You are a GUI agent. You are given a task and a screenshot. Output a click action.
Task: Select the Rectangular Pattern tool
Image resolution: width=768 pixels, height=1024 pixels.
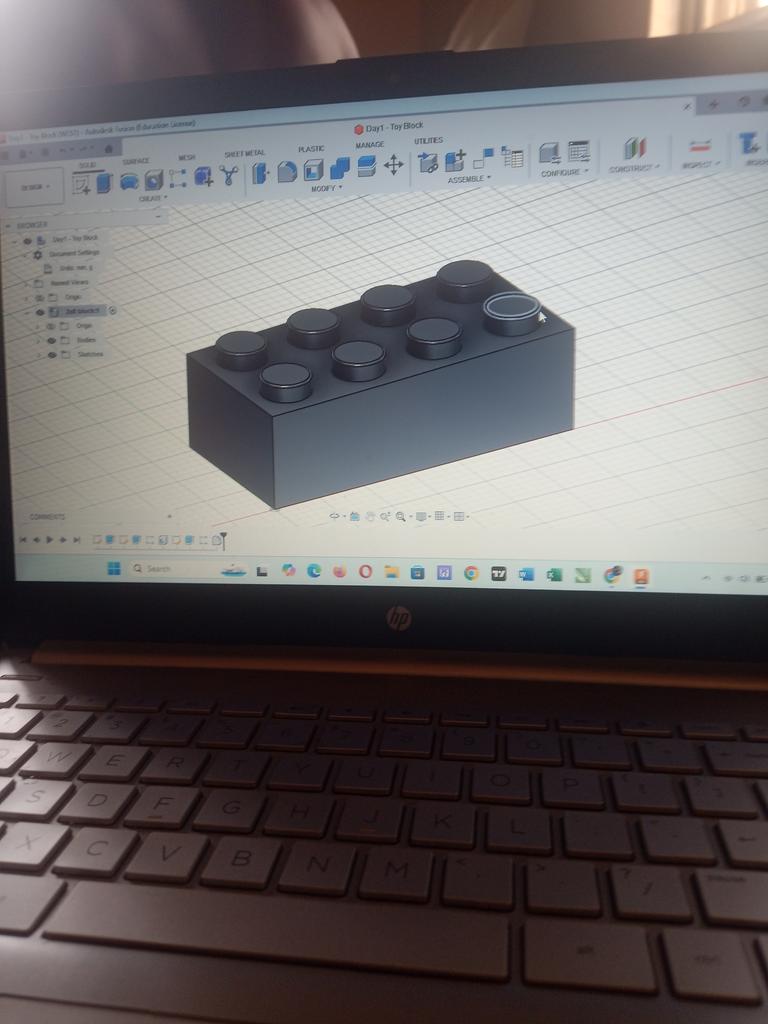point(178,178)
